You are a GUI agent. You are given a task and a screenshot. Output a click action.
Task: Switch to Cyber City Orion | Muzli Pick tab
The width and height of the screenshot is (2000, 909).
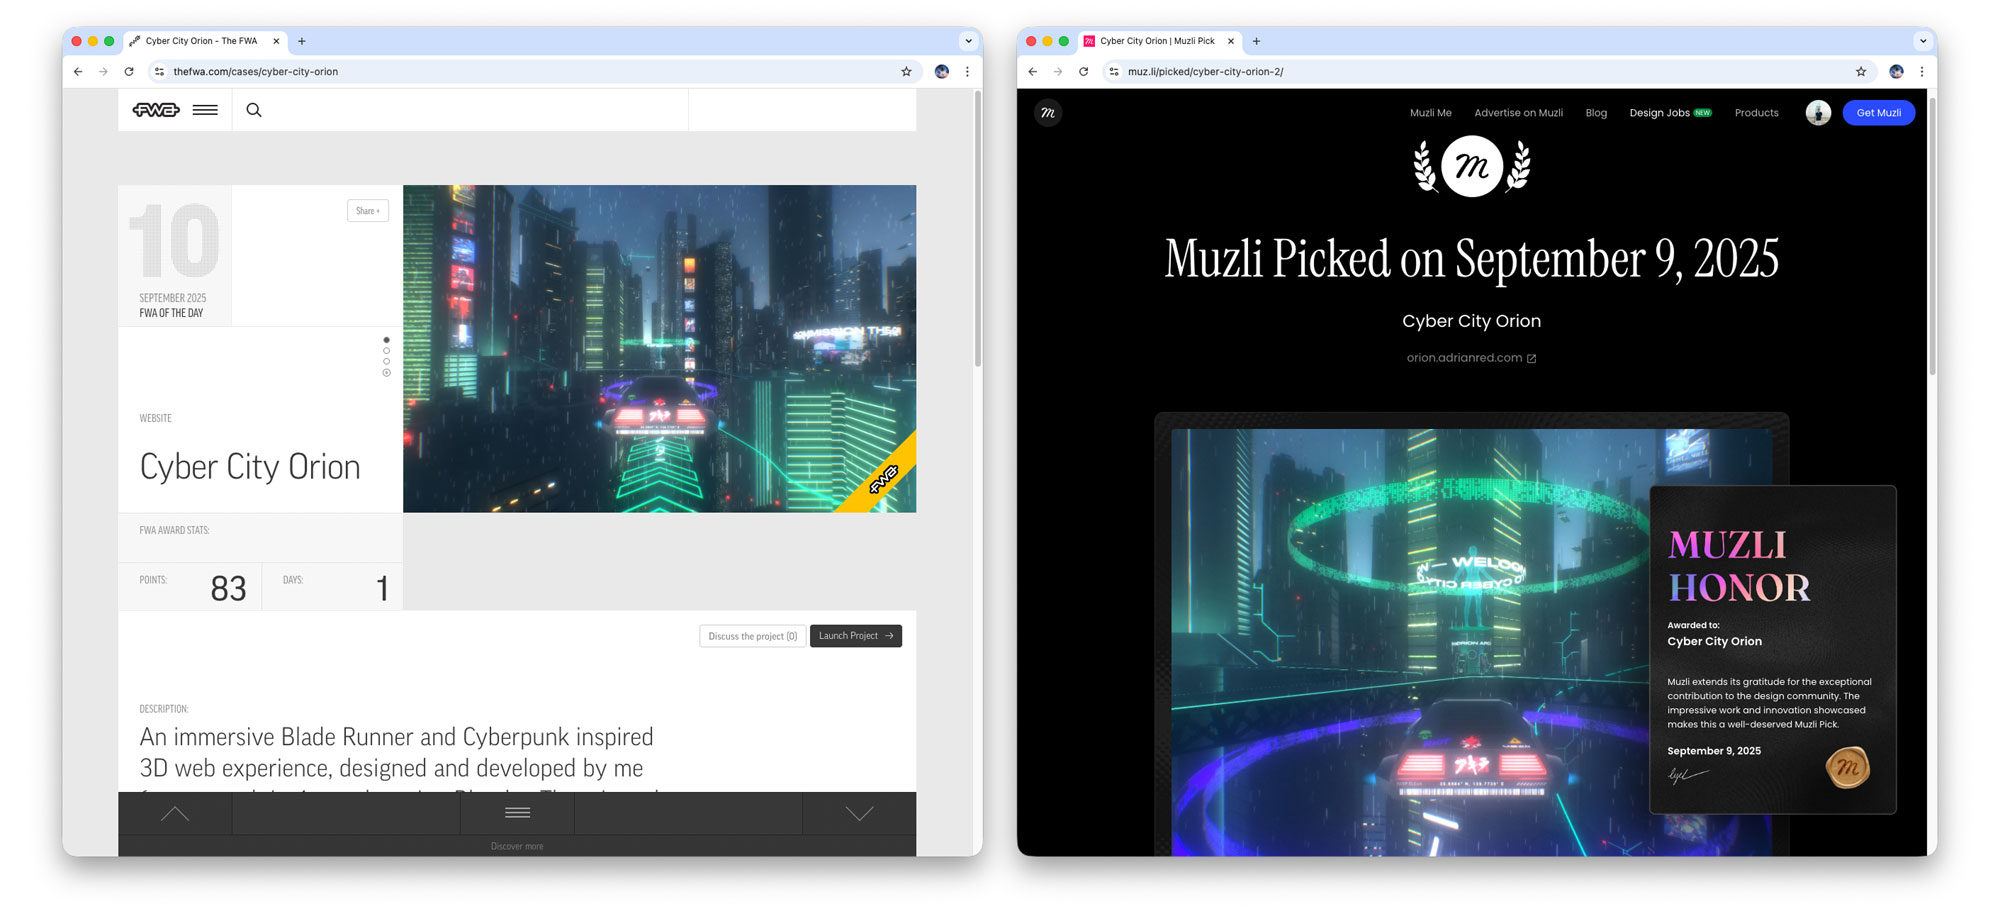pos(1160,41)
